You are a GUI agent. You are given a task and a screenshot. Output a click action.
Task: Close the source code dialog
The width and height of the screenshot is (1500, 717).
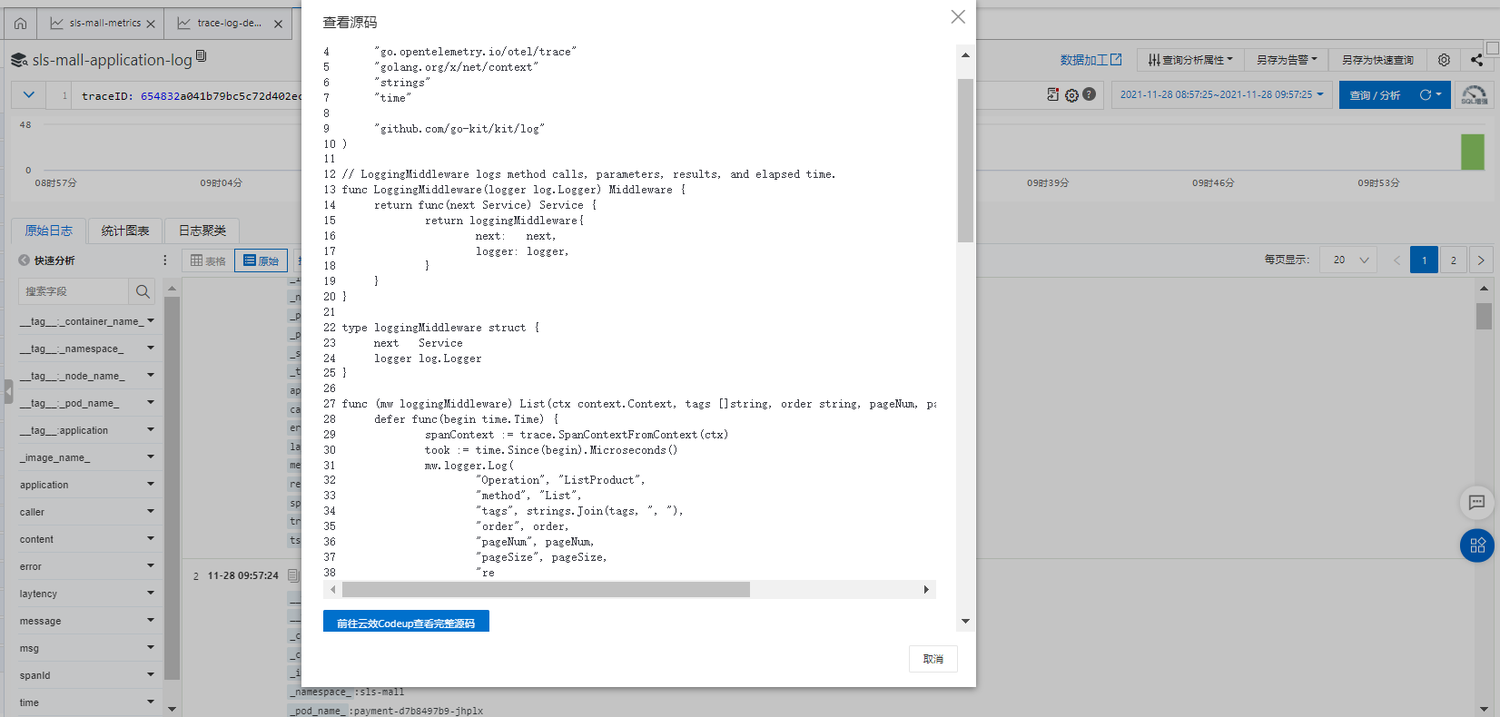click(958, 17)
